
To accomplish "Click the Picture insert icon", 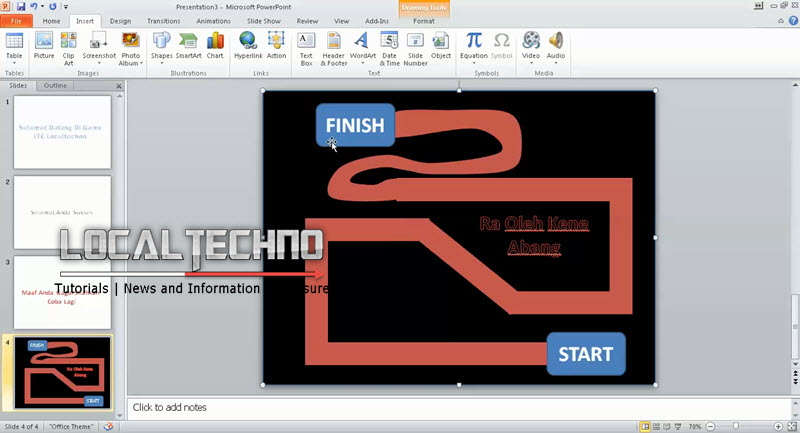I will (44, 45).
